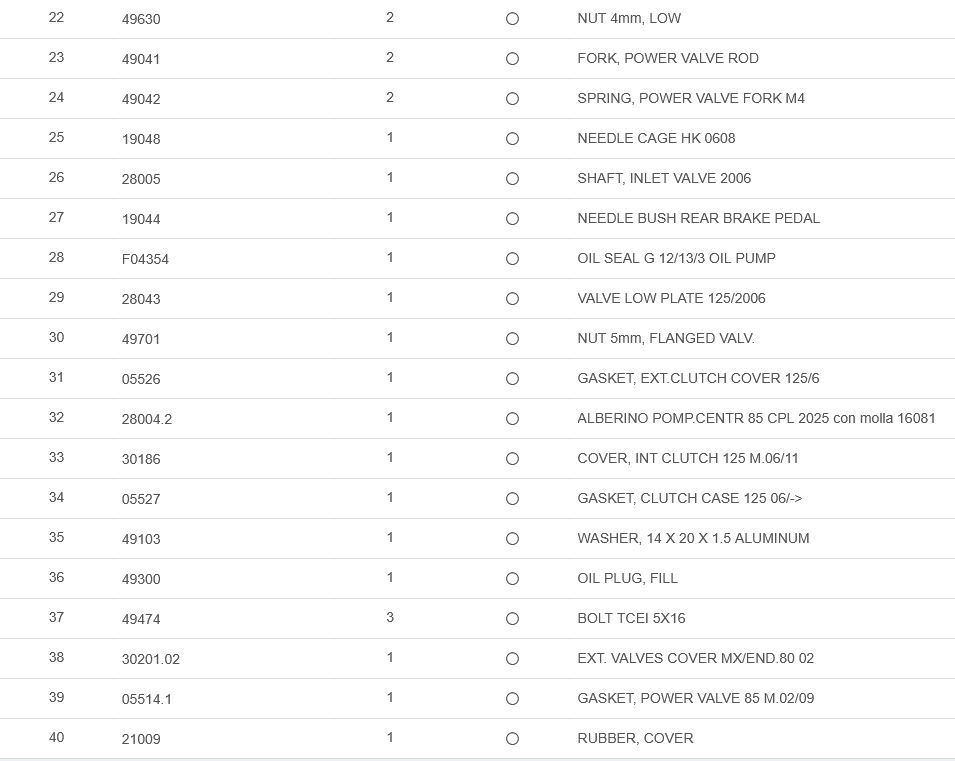Click the NEEDLE BUSH REAR BRAKE PEDAL description
This screenshot has width=955, height=761.
coord(698,218)
